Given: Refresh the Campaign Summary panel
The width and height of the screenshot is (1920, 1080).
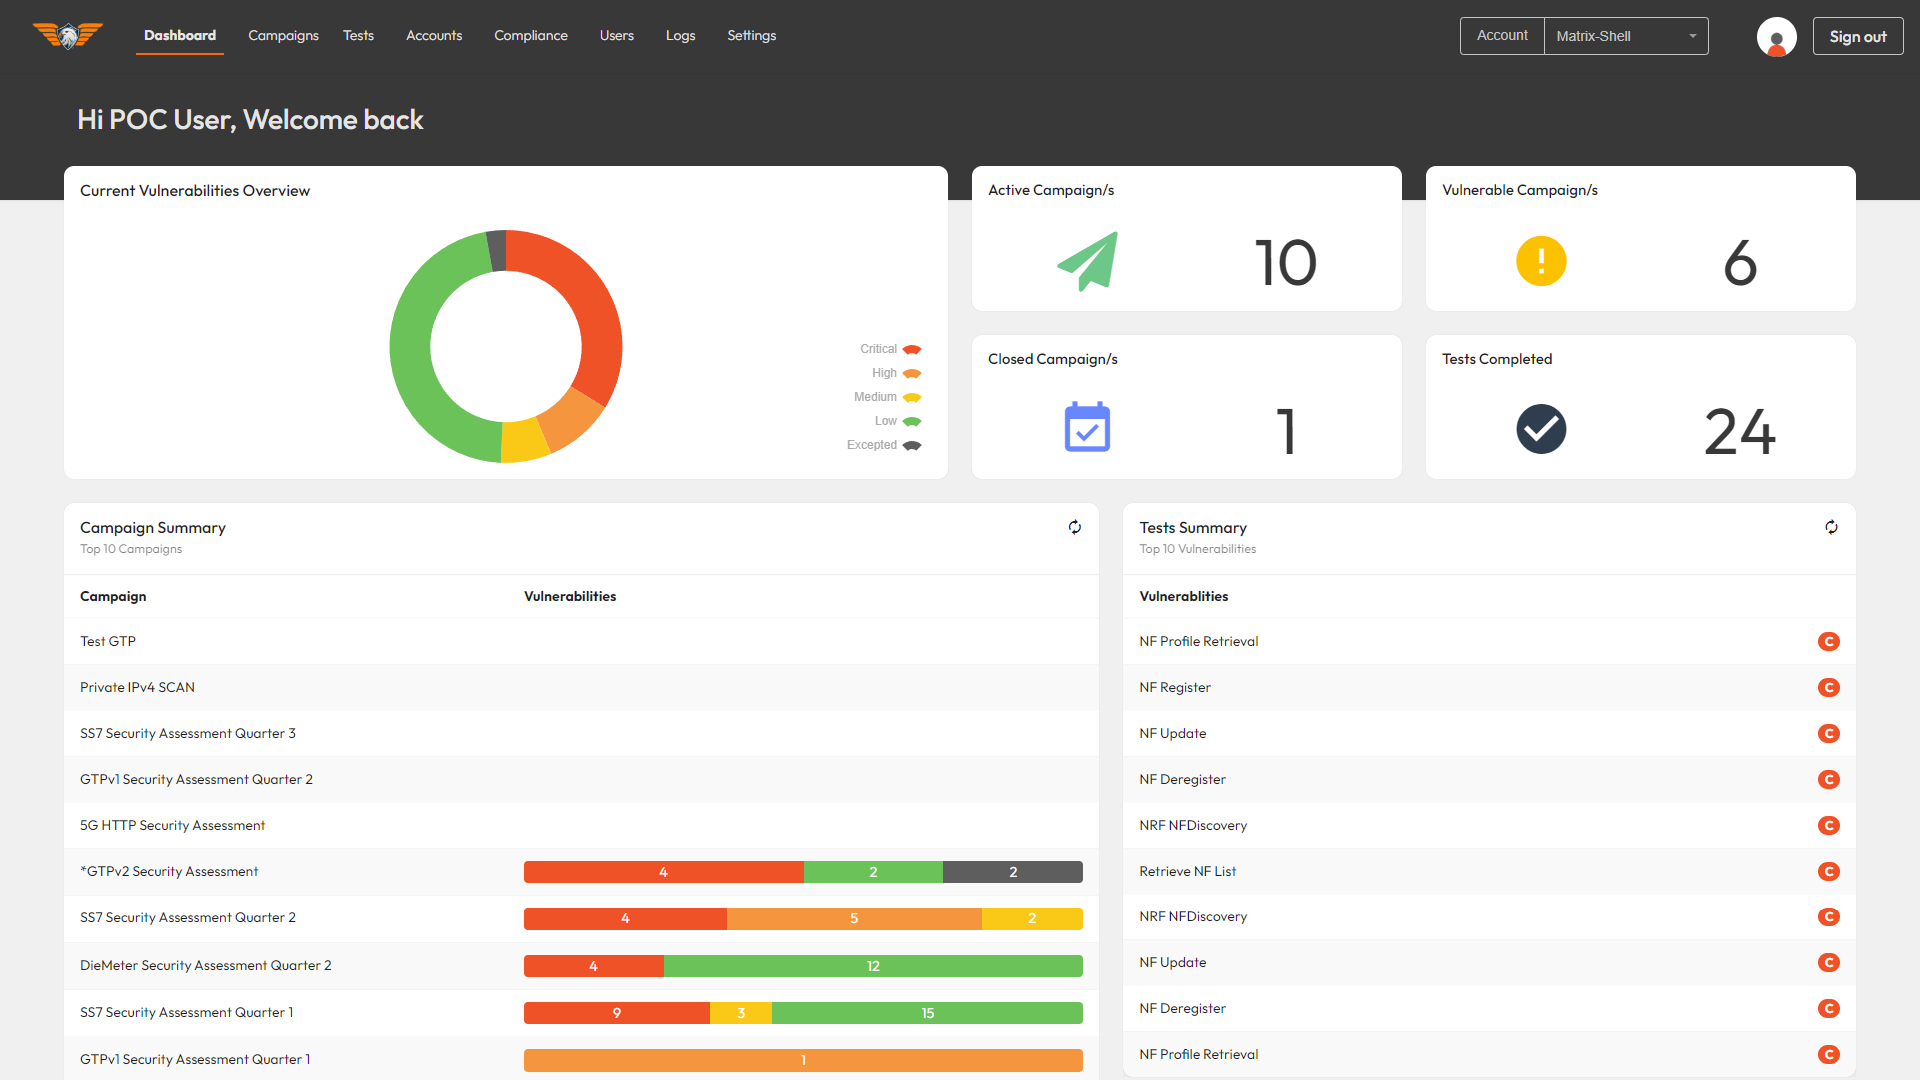Looking at the screenshot, I should click(1074, 527).
